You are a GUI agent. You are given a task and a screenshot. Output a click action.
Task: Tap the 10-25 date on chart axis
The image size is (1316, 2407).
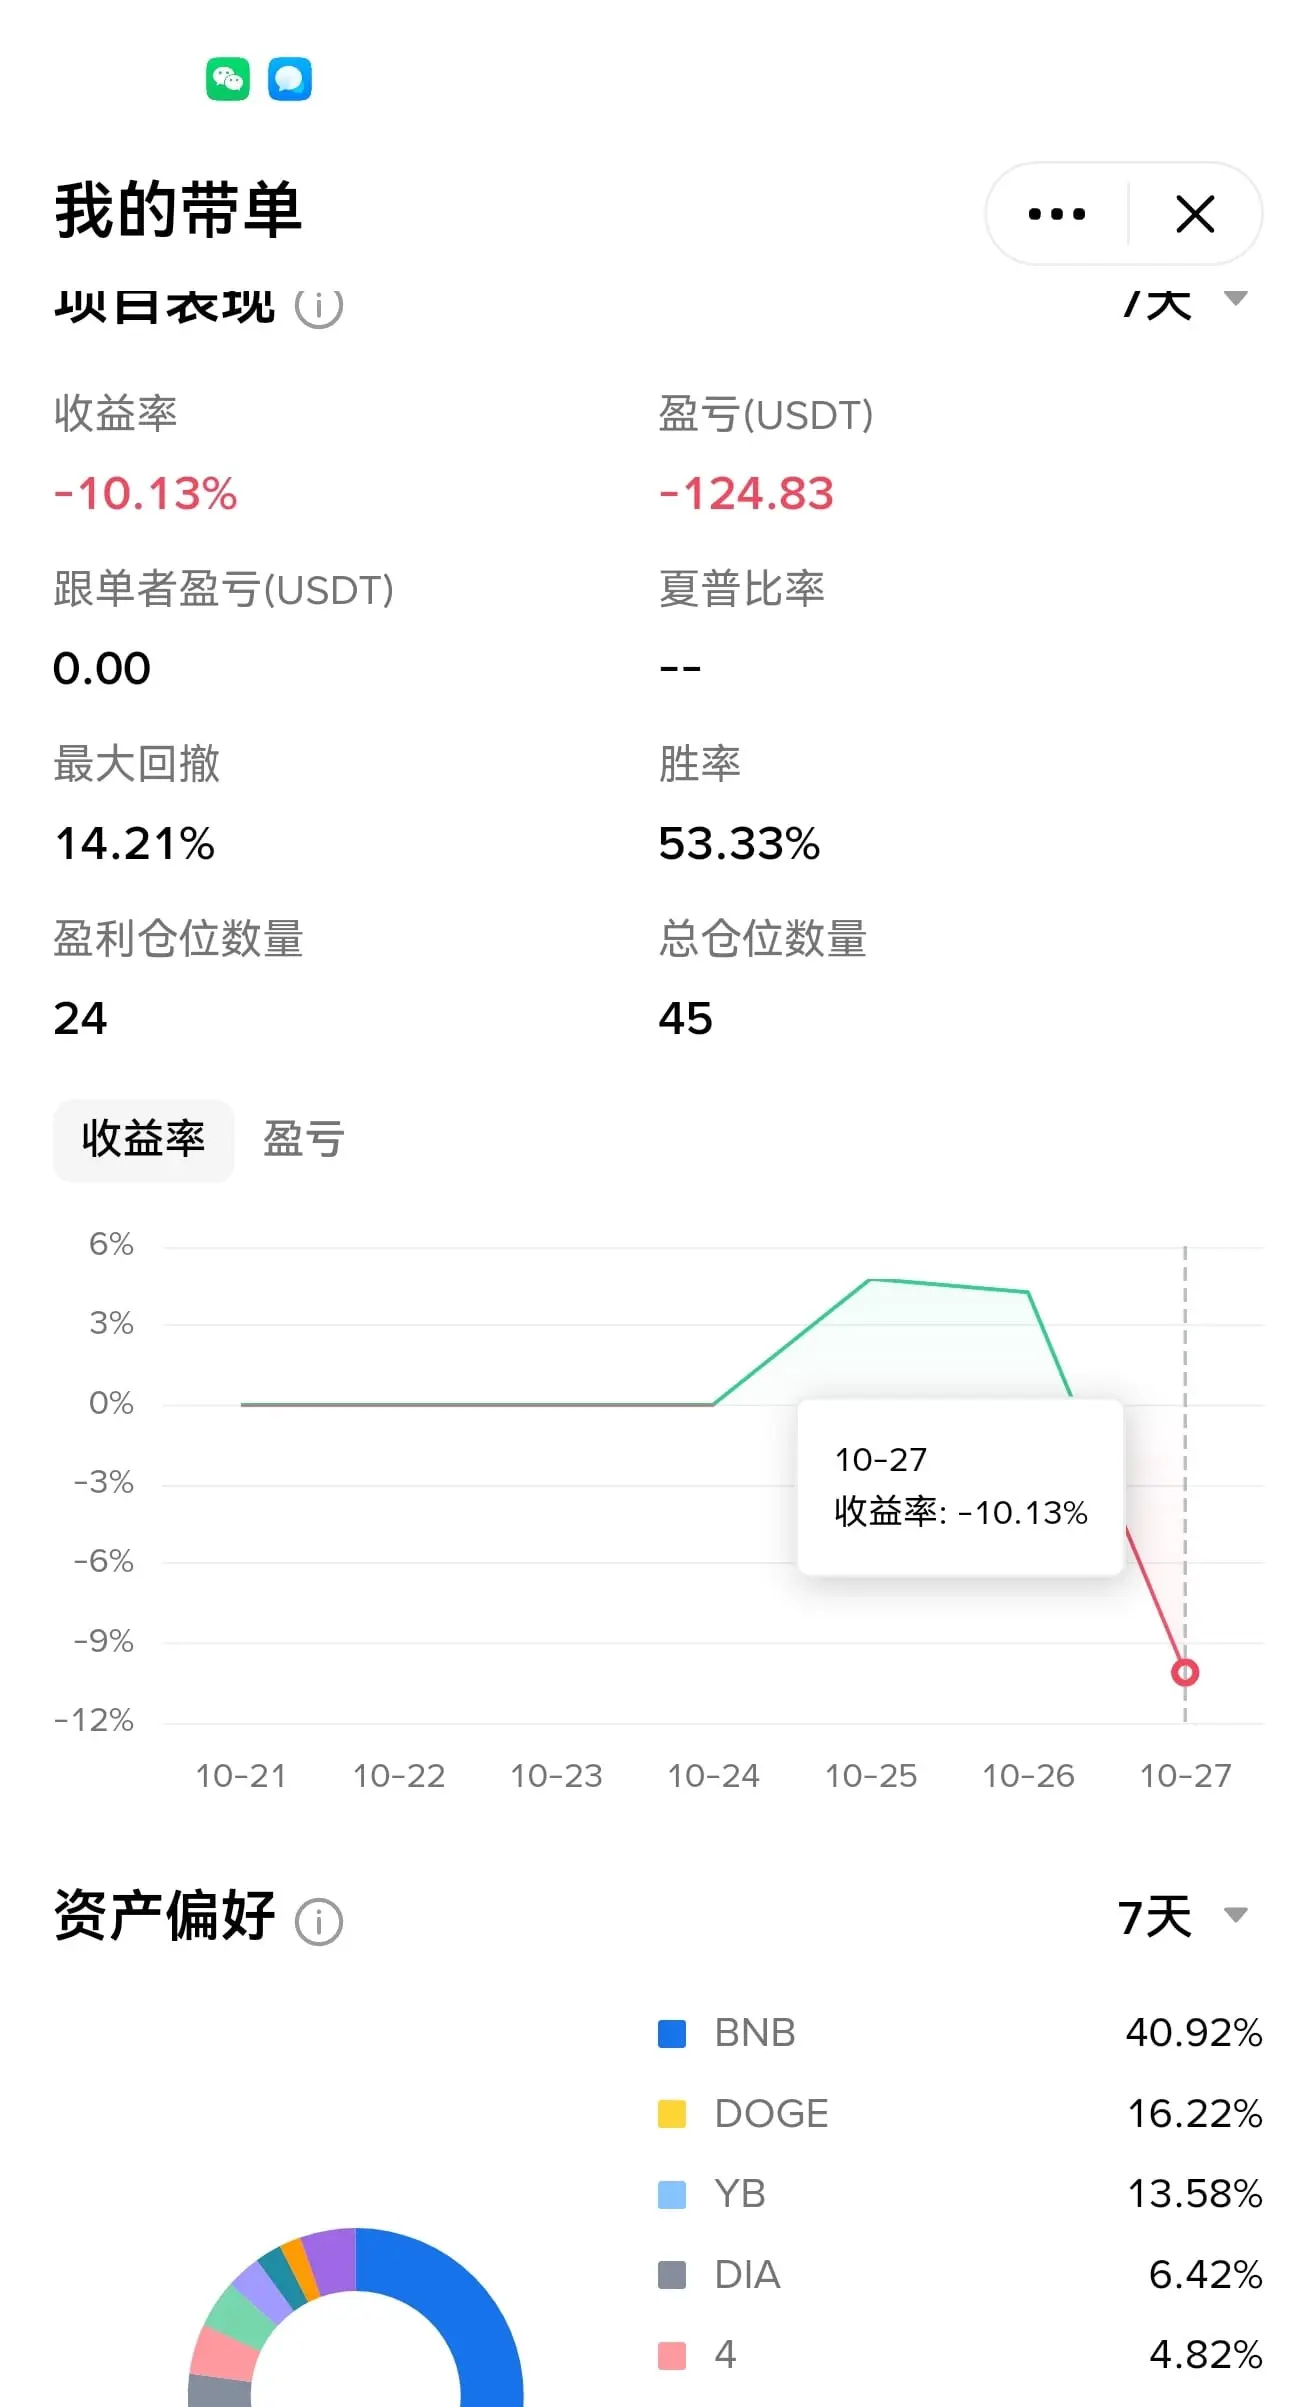click(x=870, y=1776)
